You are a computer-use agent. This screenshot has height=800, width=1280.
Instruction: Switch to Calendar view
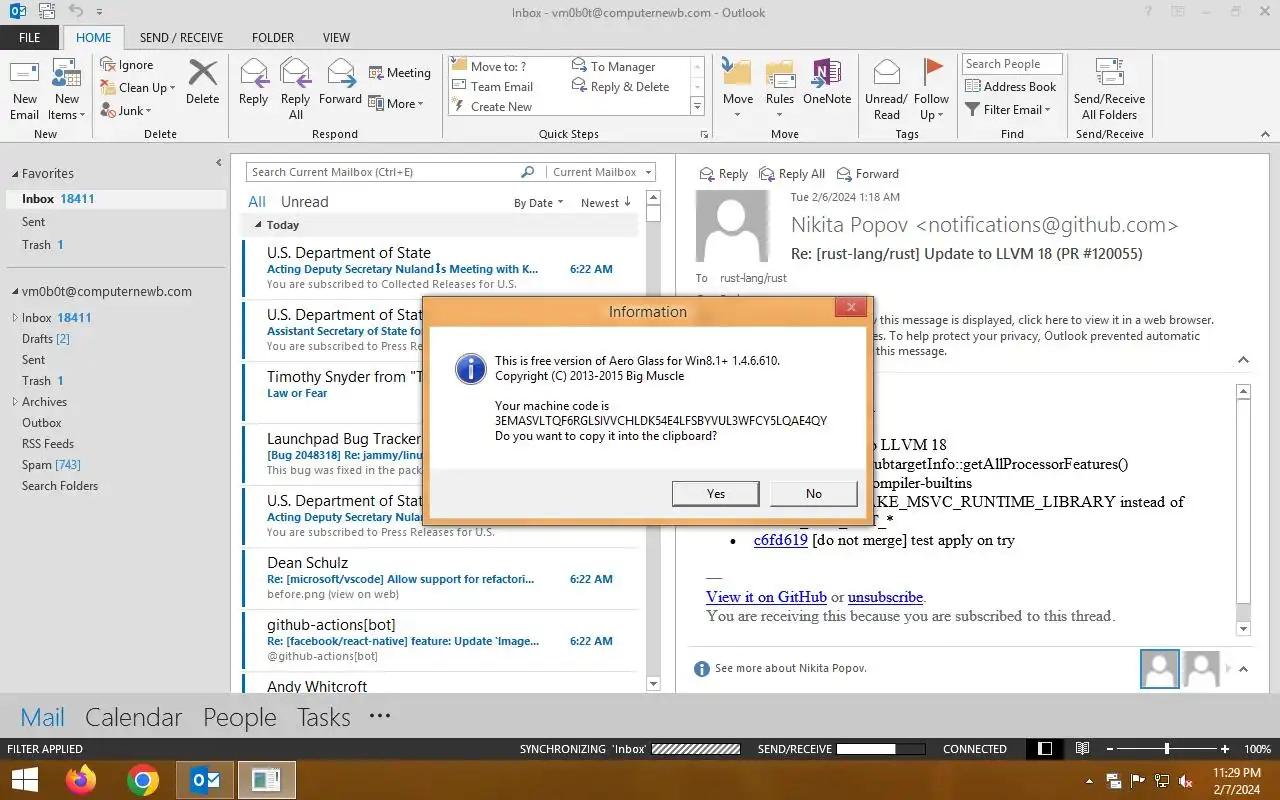tap(133, 717)
